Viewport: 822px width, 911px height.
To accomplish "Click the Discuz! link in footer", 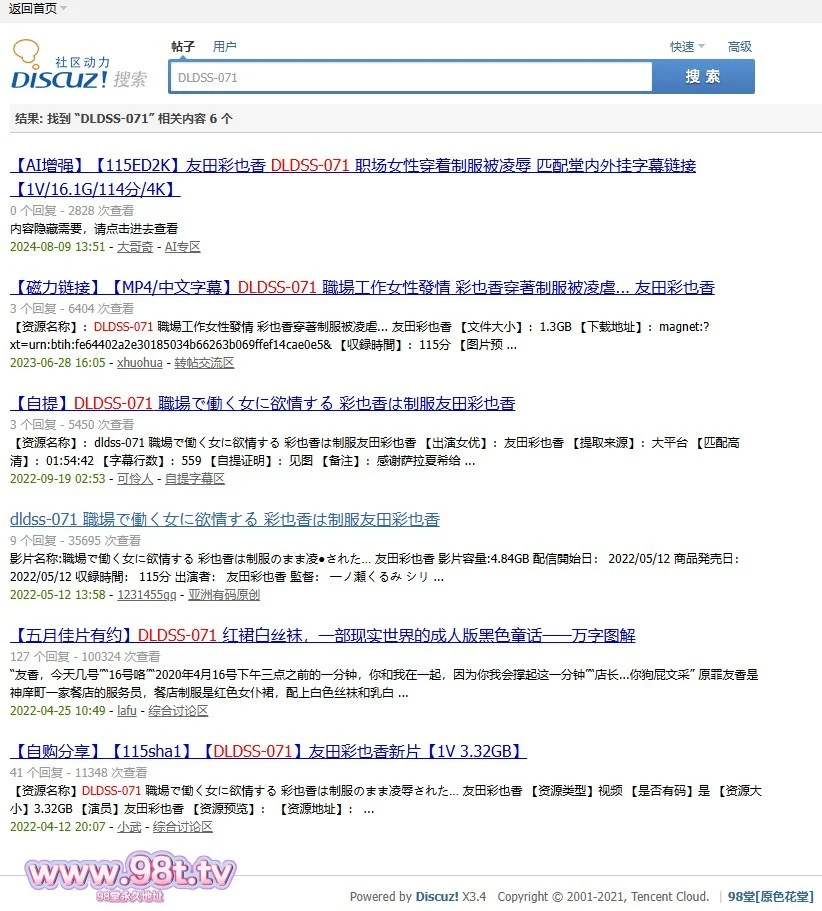I will click(x=437, y=896).
